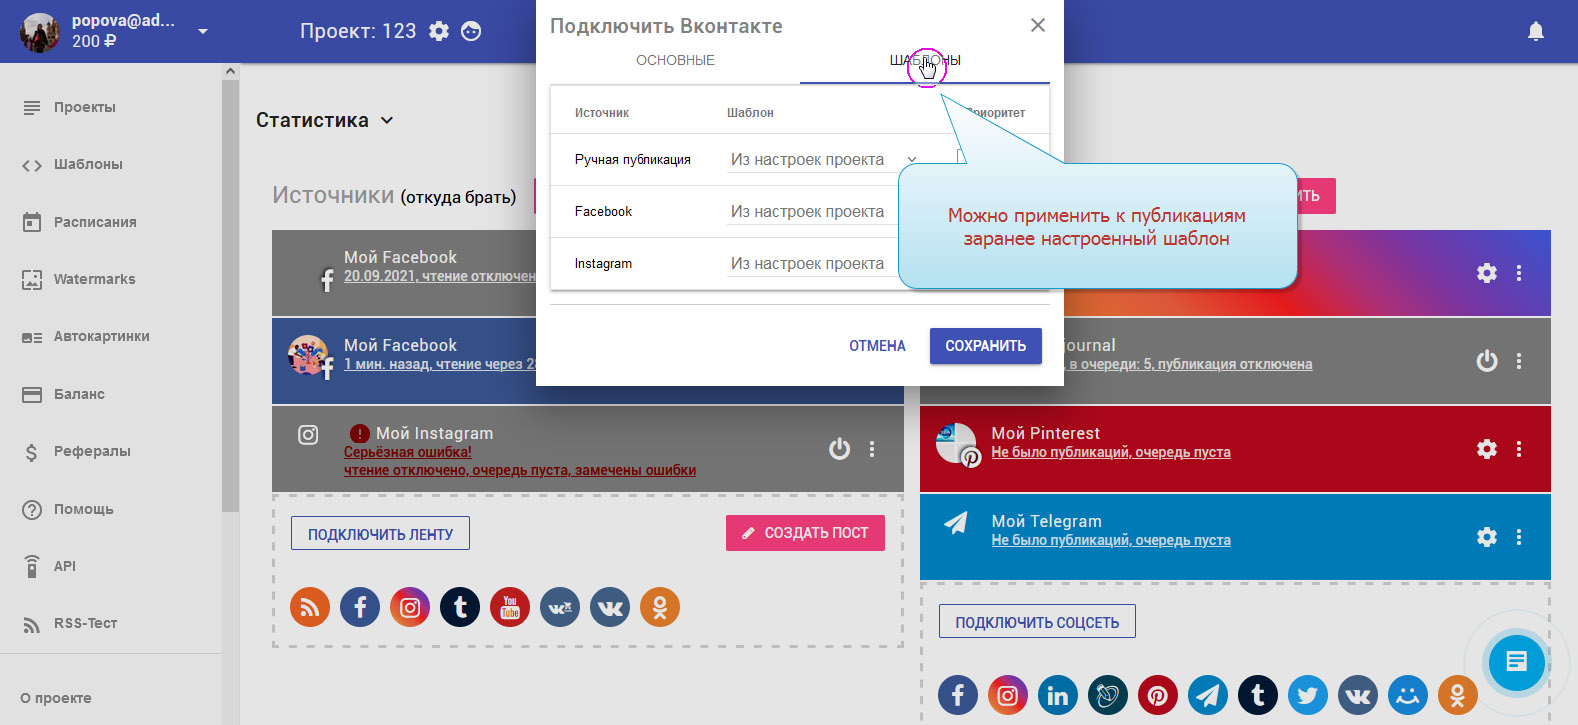
Task: Click the YouTube source icon
Action: click(510, 607)
